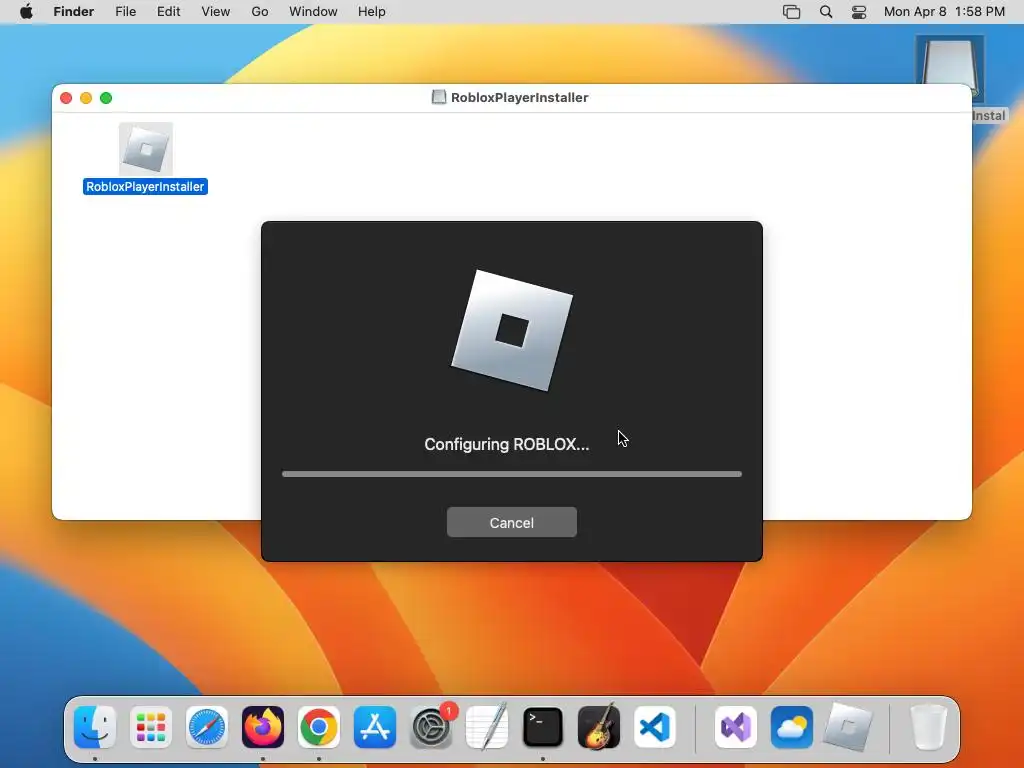
Task: Click the large Roblox logo in the installer dialog
Action: [x=511, y=330]
